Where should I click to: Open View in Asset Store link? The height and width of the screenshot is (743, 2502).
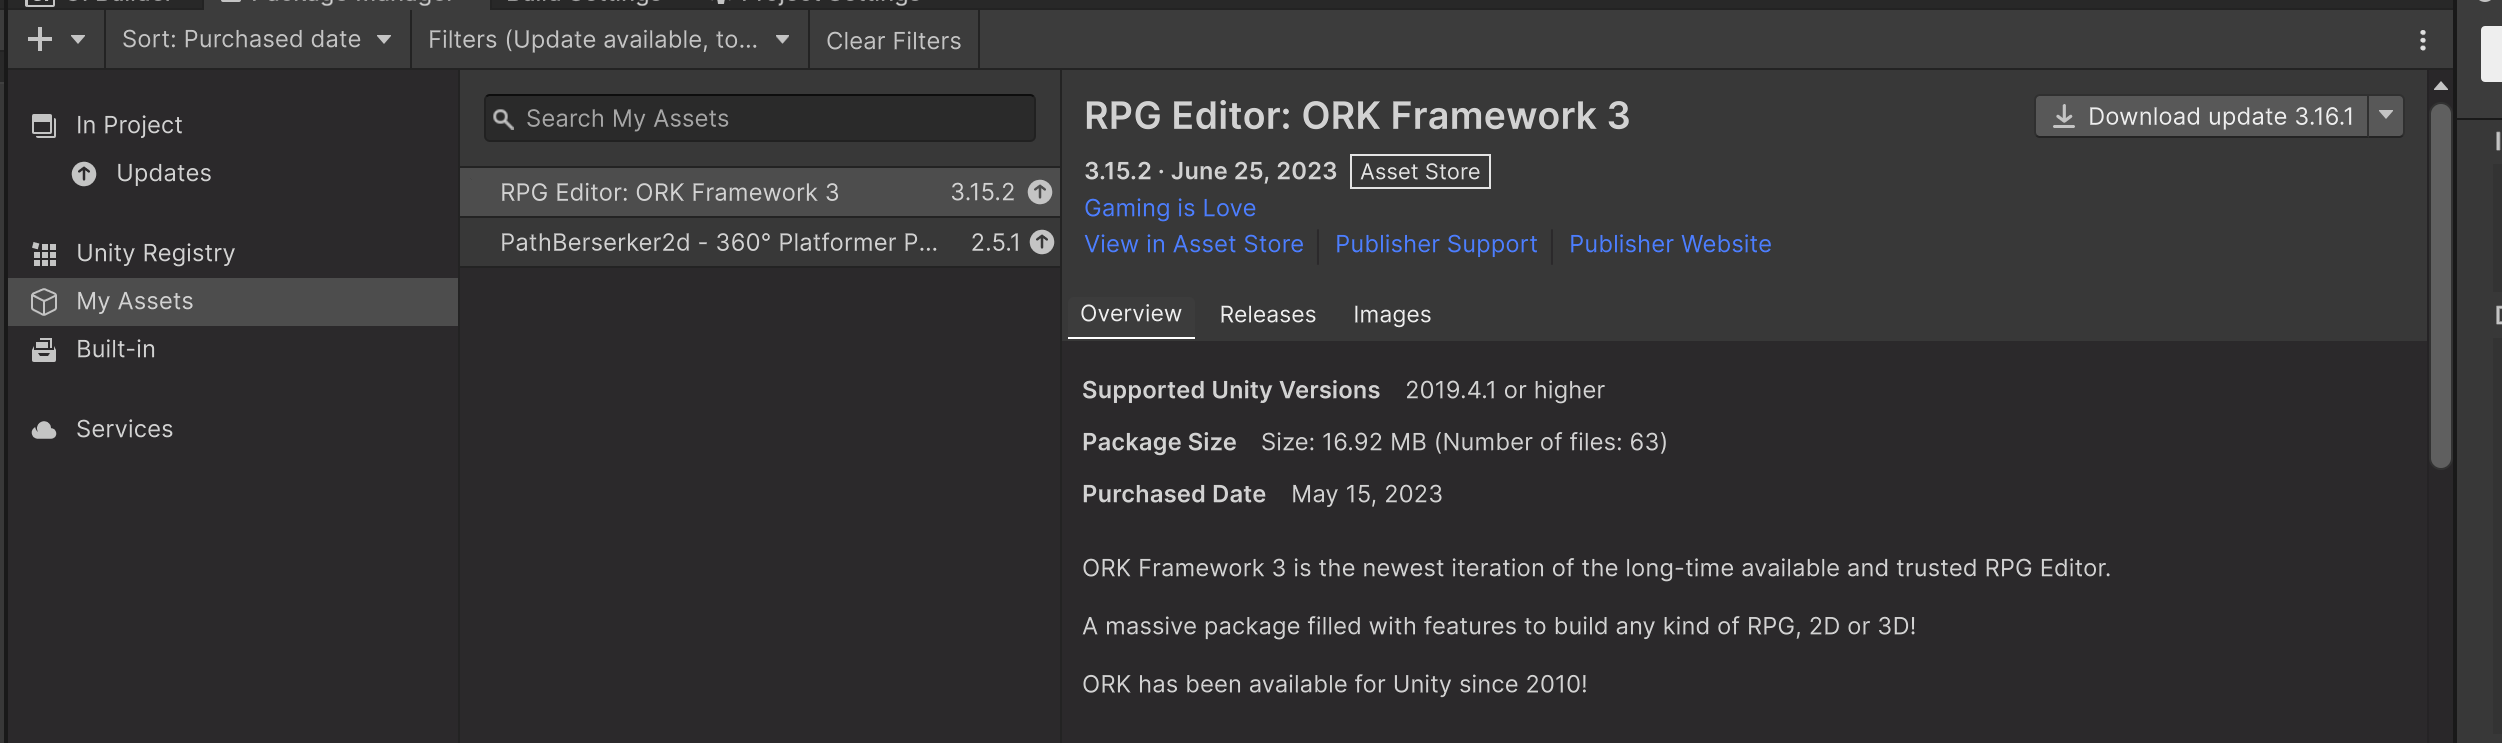(x=1194, y=244)
